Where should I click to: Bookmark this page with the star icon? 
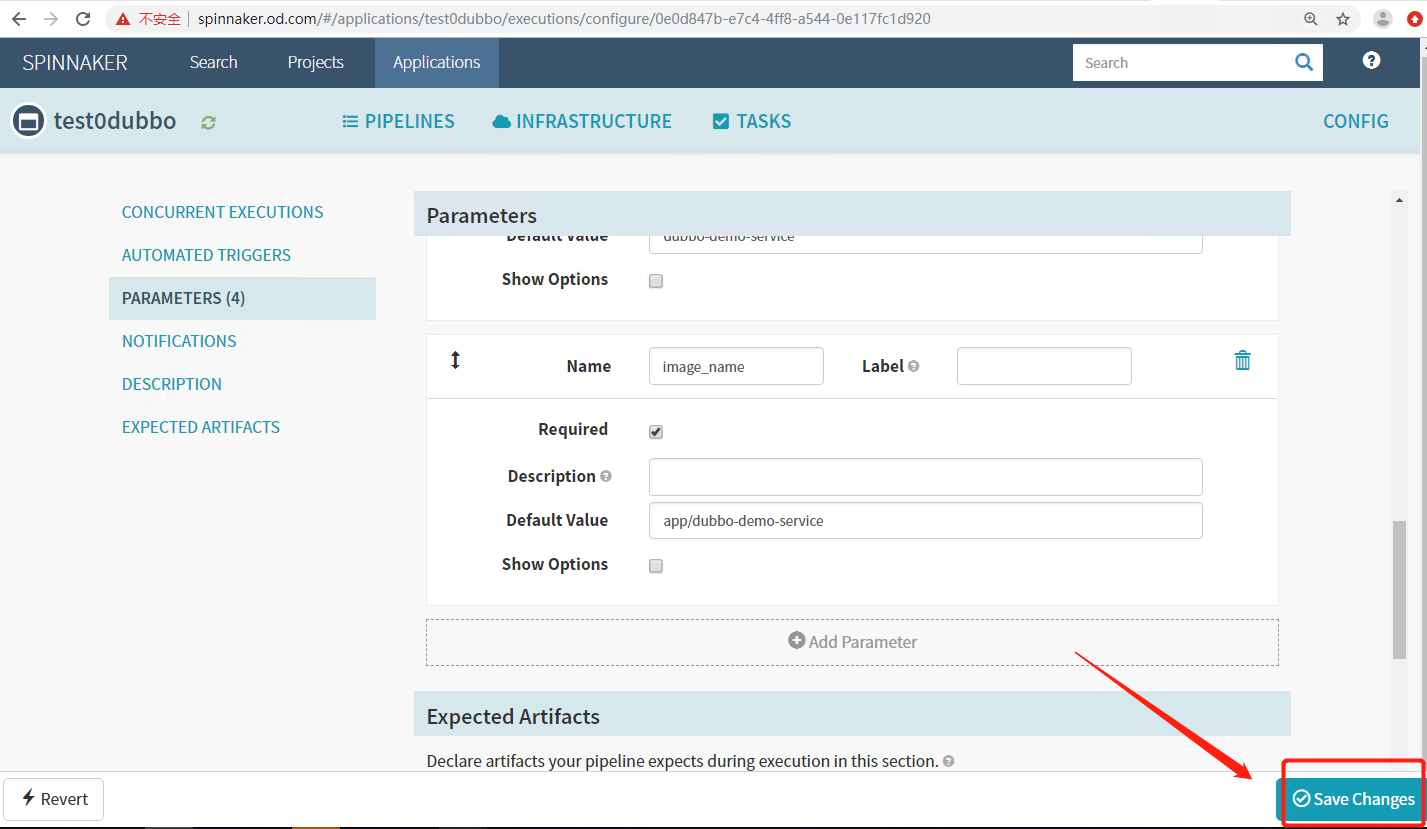click(x=1342, y=19)
